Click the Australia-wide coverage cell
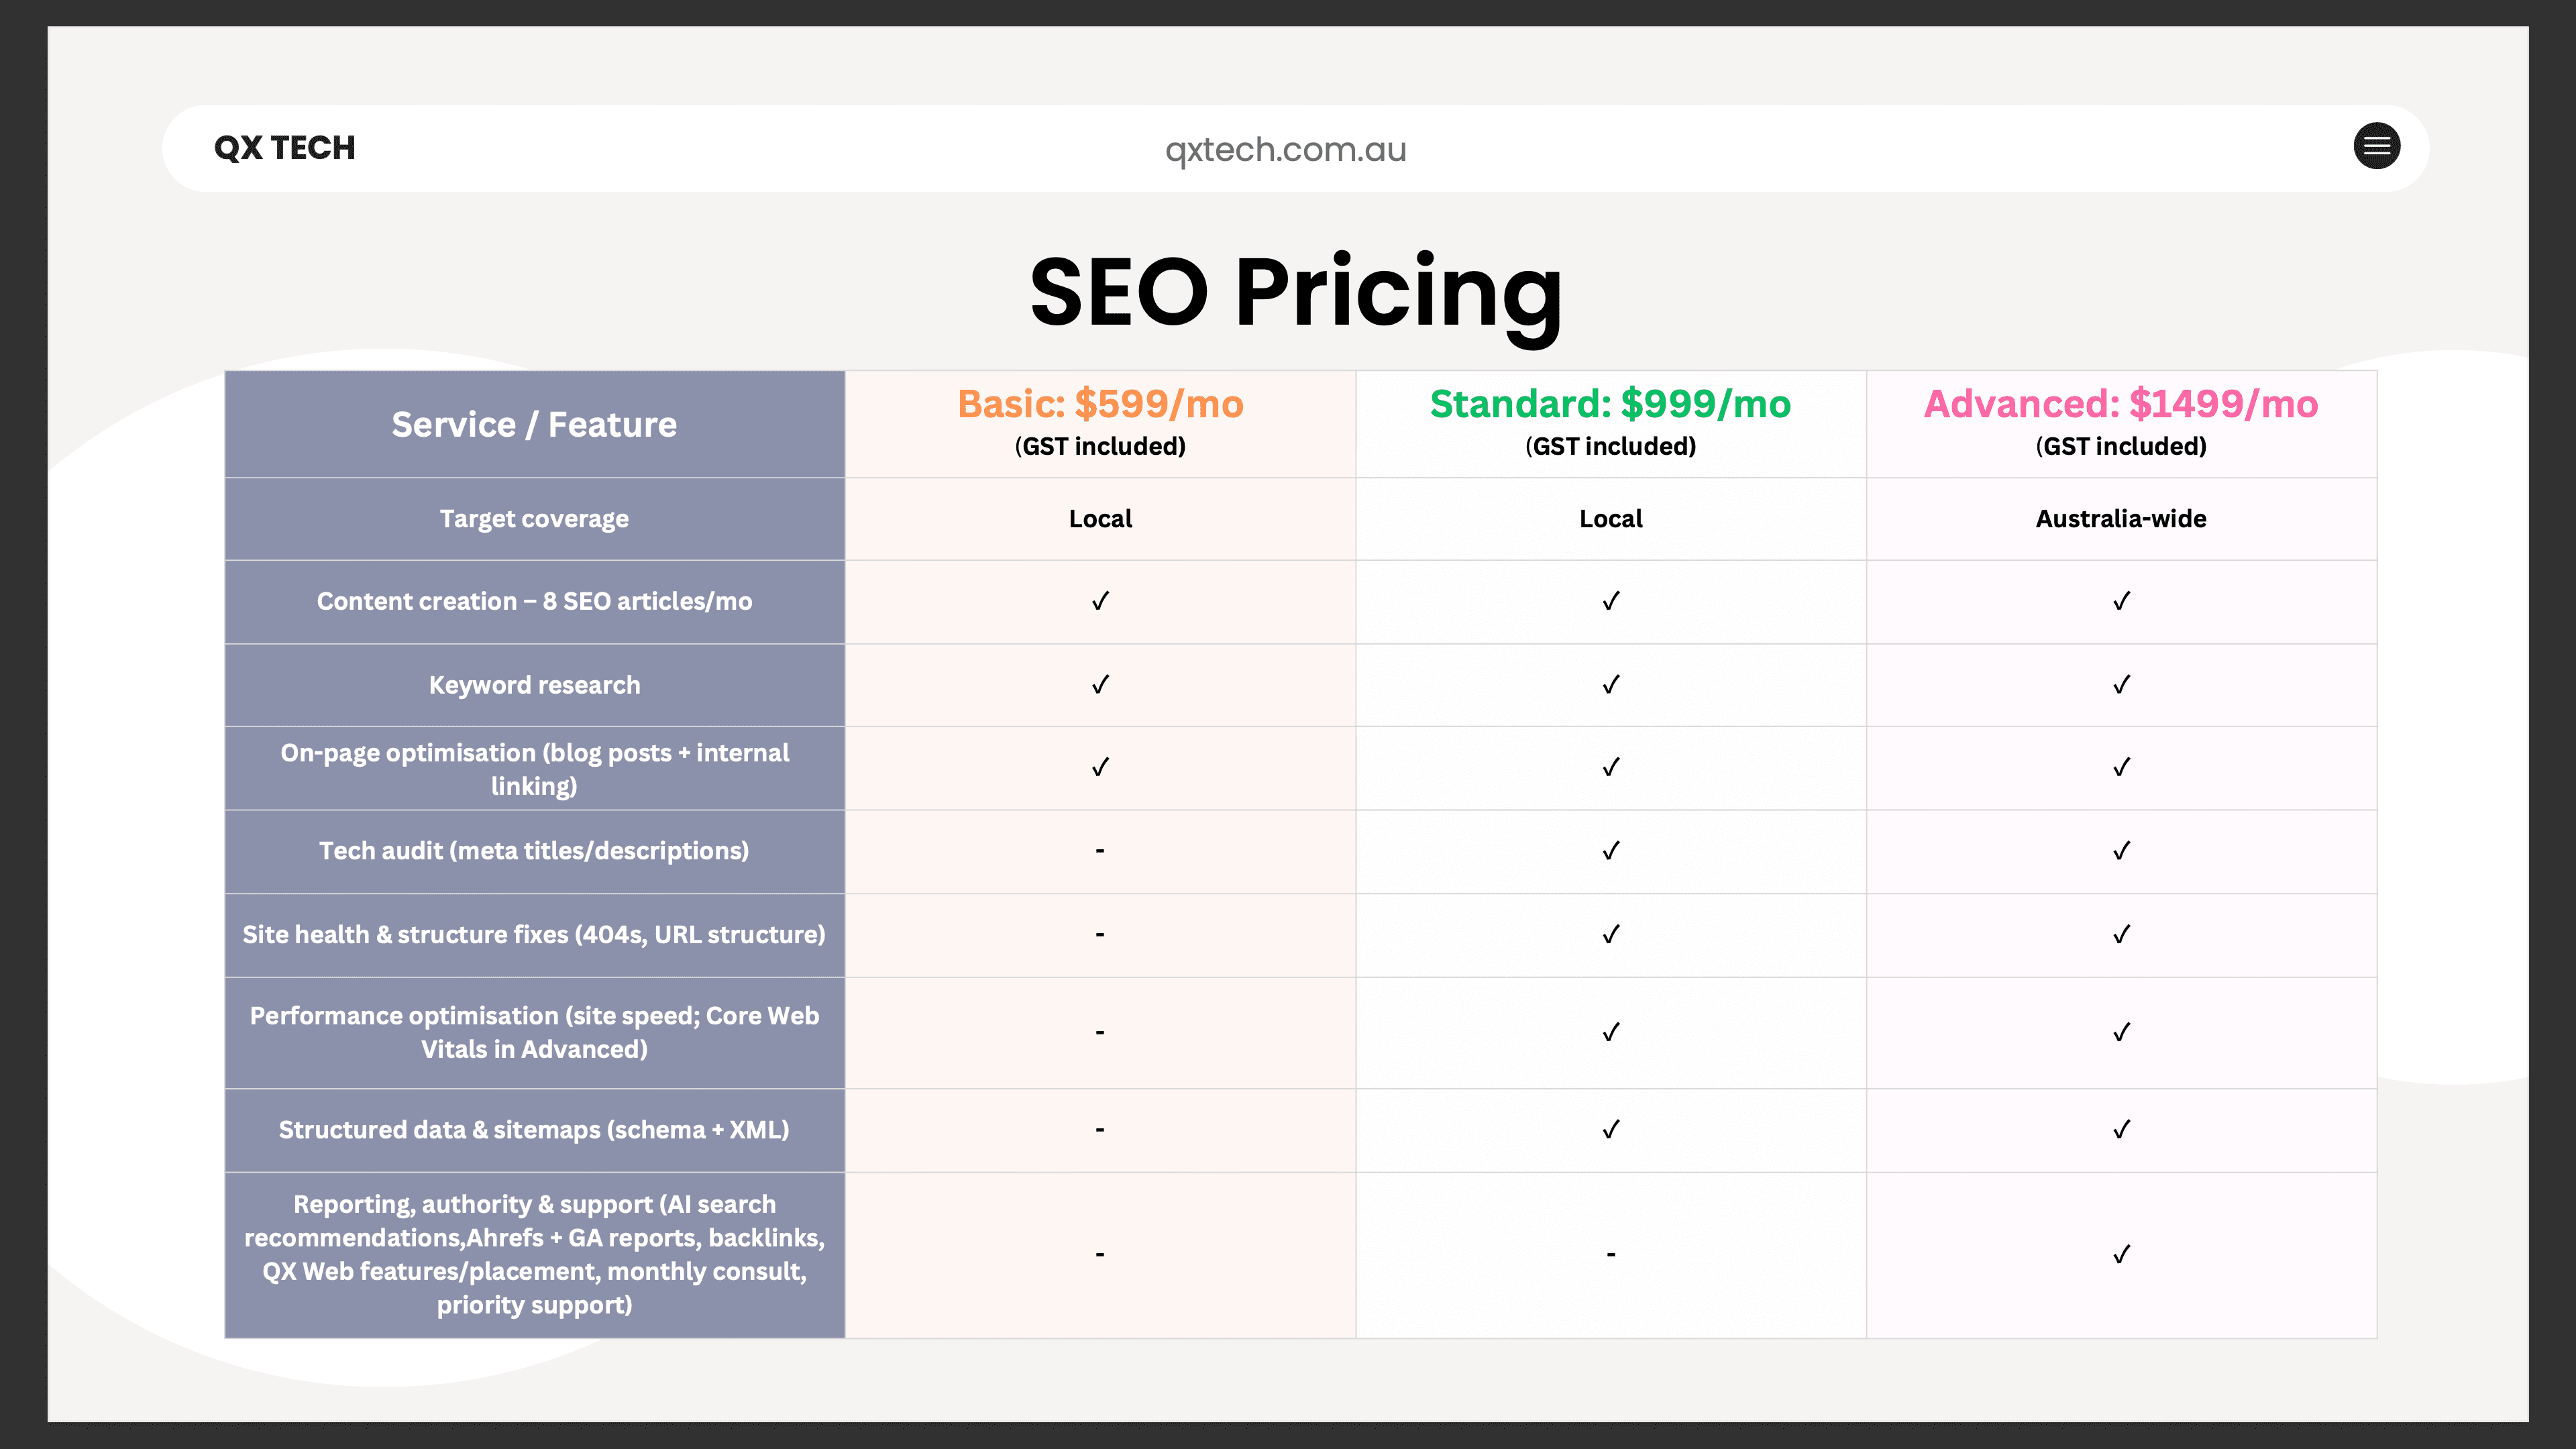2576x1449 pixels. click(2120, 519)
